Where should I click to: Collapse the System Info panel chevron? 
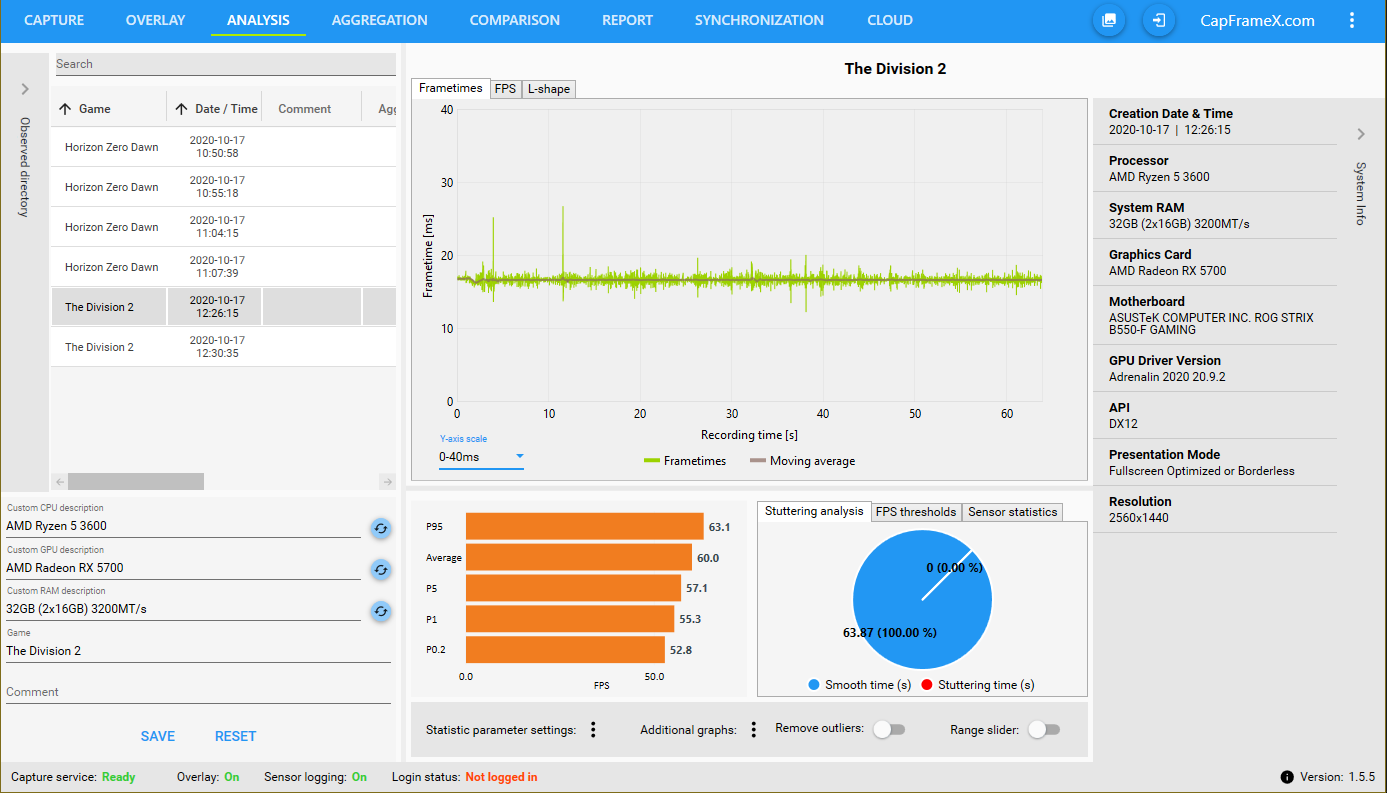(x=1361, y=134)
